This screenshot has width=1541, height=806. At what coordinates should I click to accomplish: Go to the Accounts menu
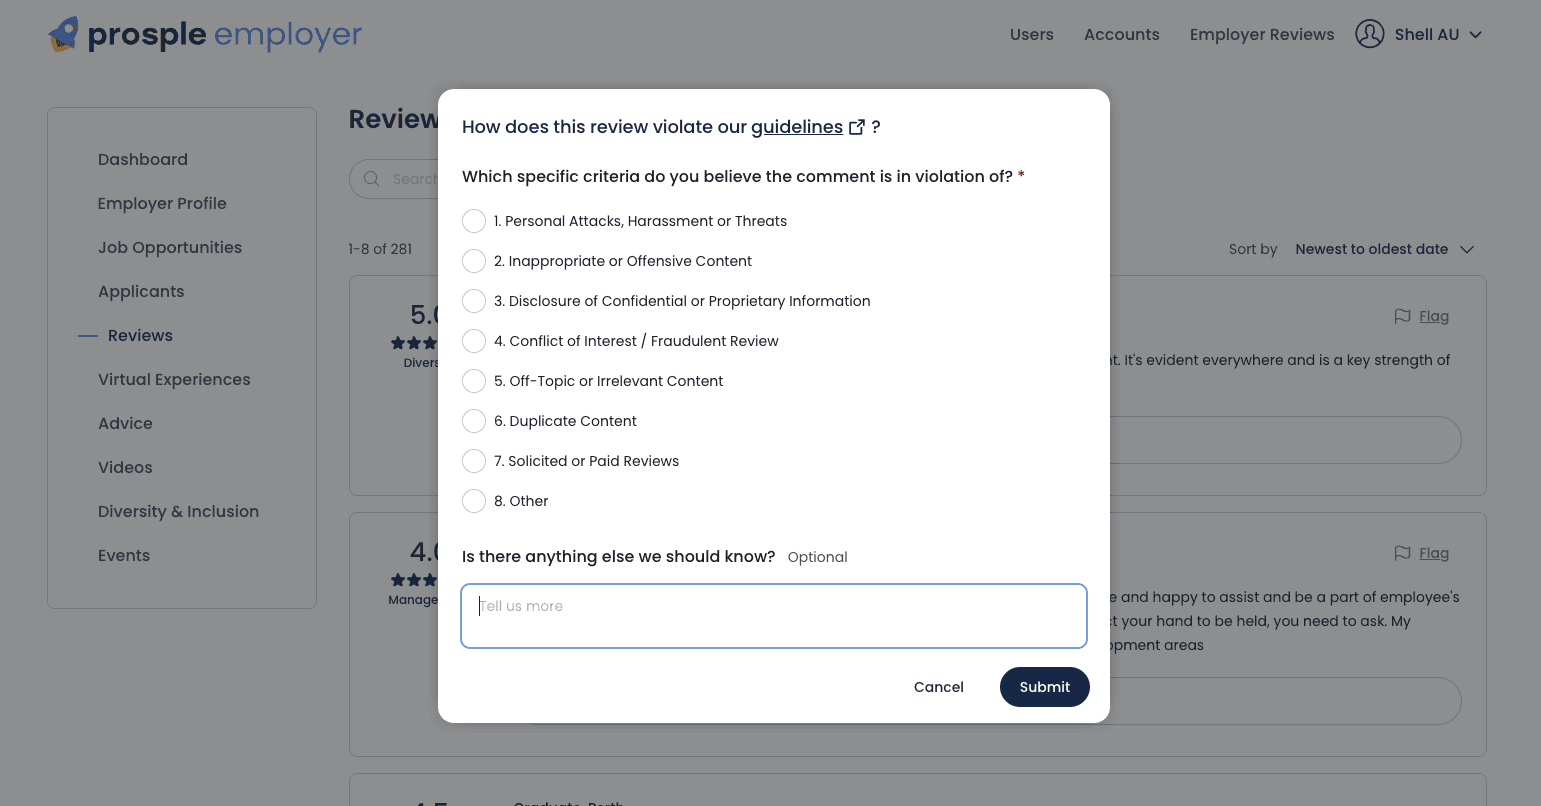[x=1122, y=34]
